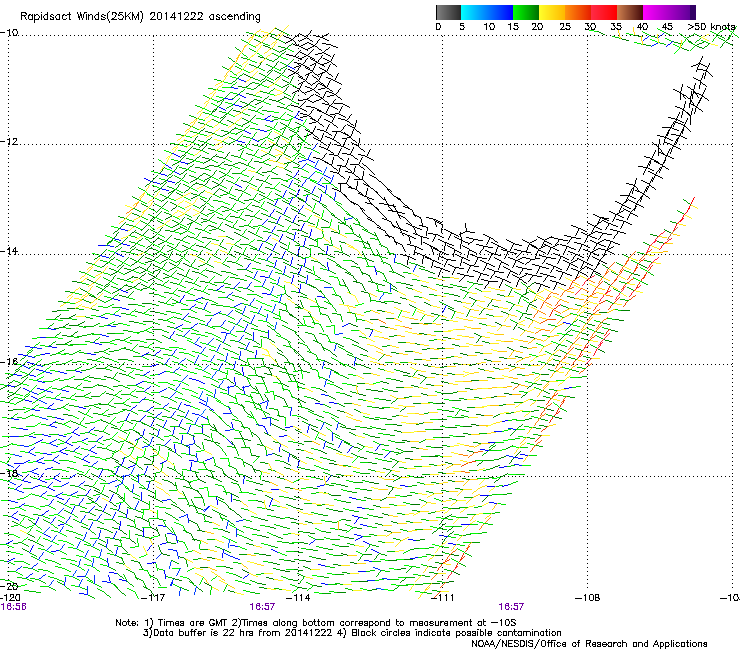This screenshot has height=650, width=740.
Task: Click the "-12" latitude axis label
Action: [9, 142]
